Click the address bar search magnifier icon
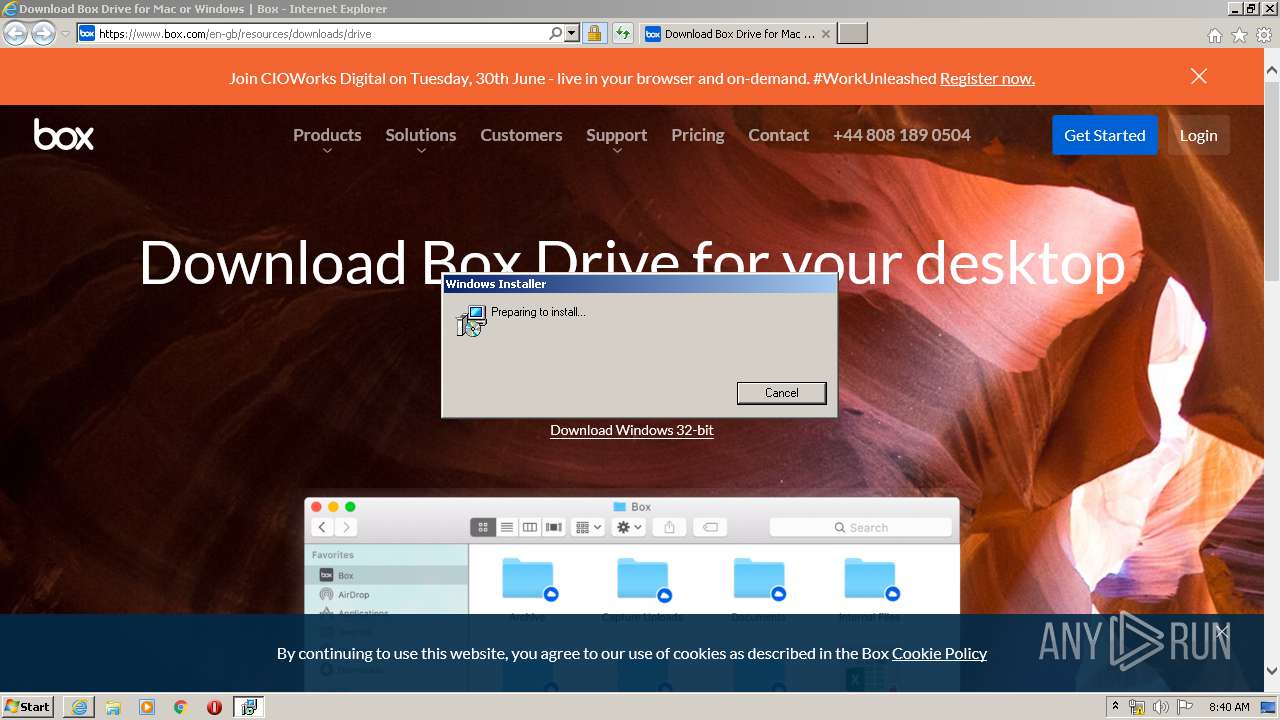Viewport: 1280px width, 720px height. coord(556,33)
